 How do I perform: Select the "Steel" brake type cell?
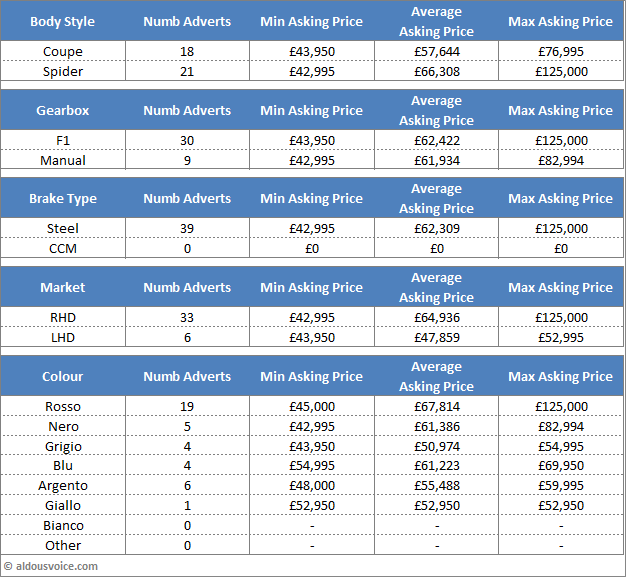[63, 229]
